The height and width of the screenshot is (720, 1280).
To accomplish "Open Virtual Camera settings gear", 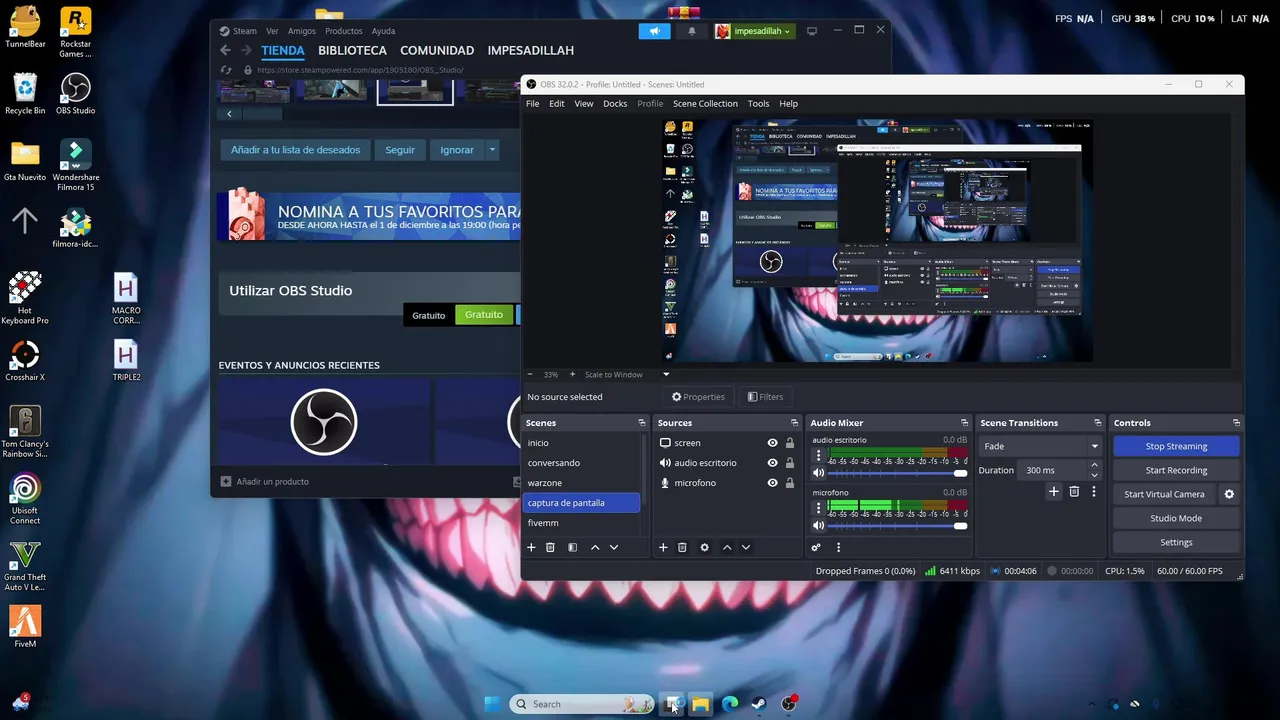I will tap(1229, 494).
